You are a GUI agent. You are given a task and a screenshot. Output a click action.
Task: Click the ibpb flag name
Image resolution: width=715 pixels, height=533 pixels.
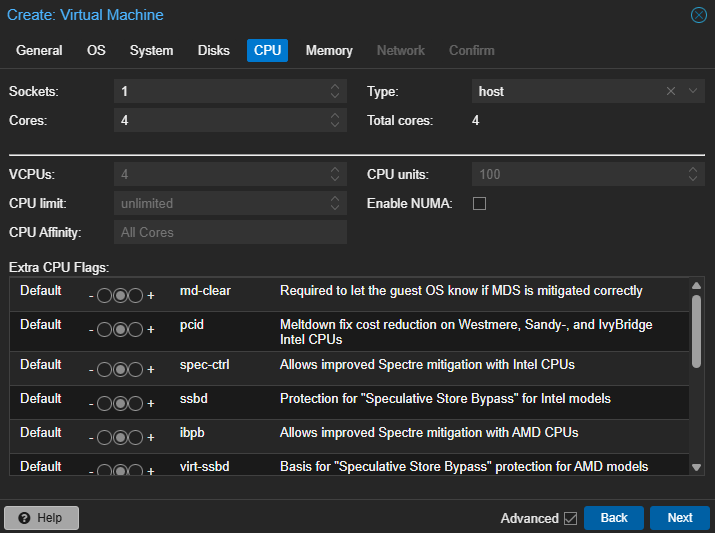click(192, 432)
